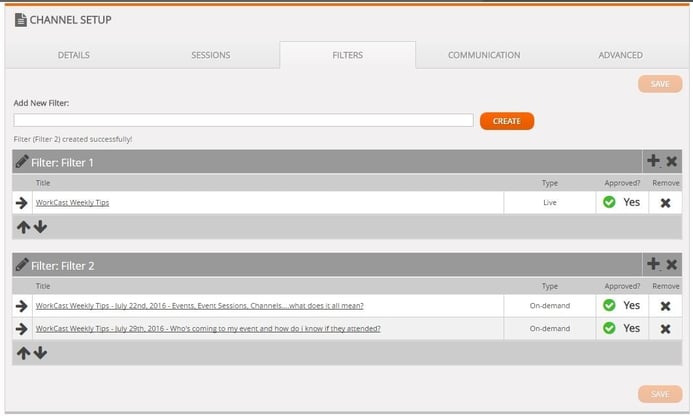Move Filter 1 up with up arrow
The height and width of the screenshot is (416, 693).
point(23,227)
